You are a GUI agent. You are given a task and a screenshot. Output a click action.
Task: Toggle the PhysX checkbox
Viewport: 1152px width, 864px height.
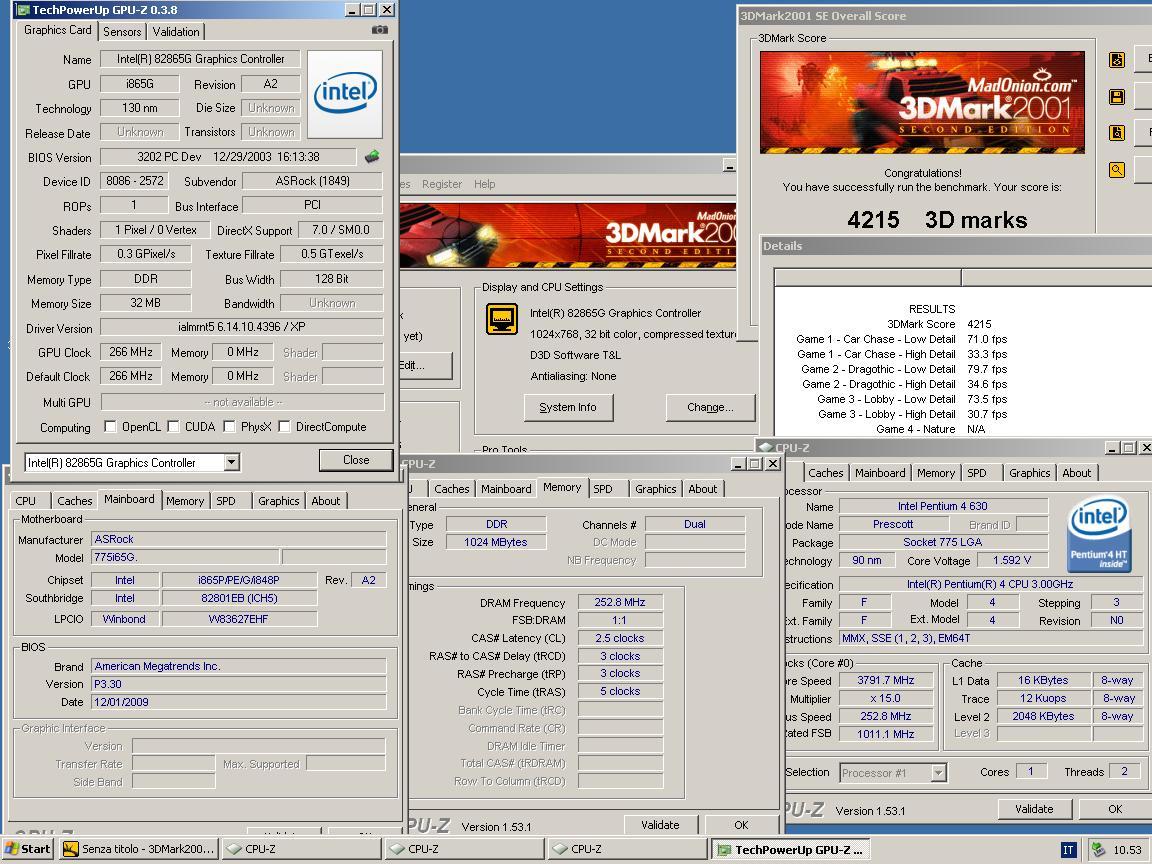click(229, 426)
